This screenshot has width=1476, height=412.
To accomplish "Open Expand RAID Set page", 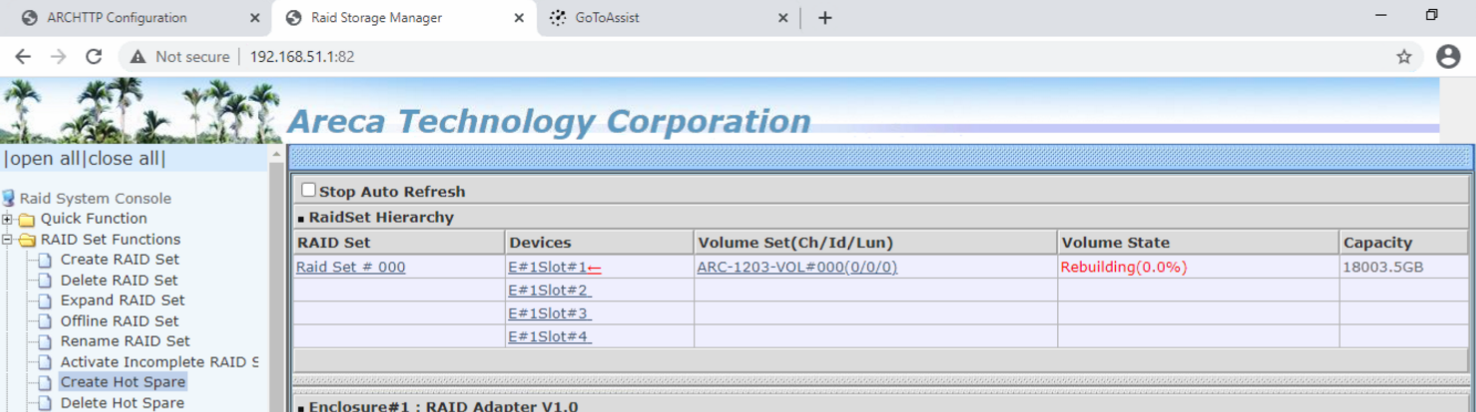I will [122, 300].
